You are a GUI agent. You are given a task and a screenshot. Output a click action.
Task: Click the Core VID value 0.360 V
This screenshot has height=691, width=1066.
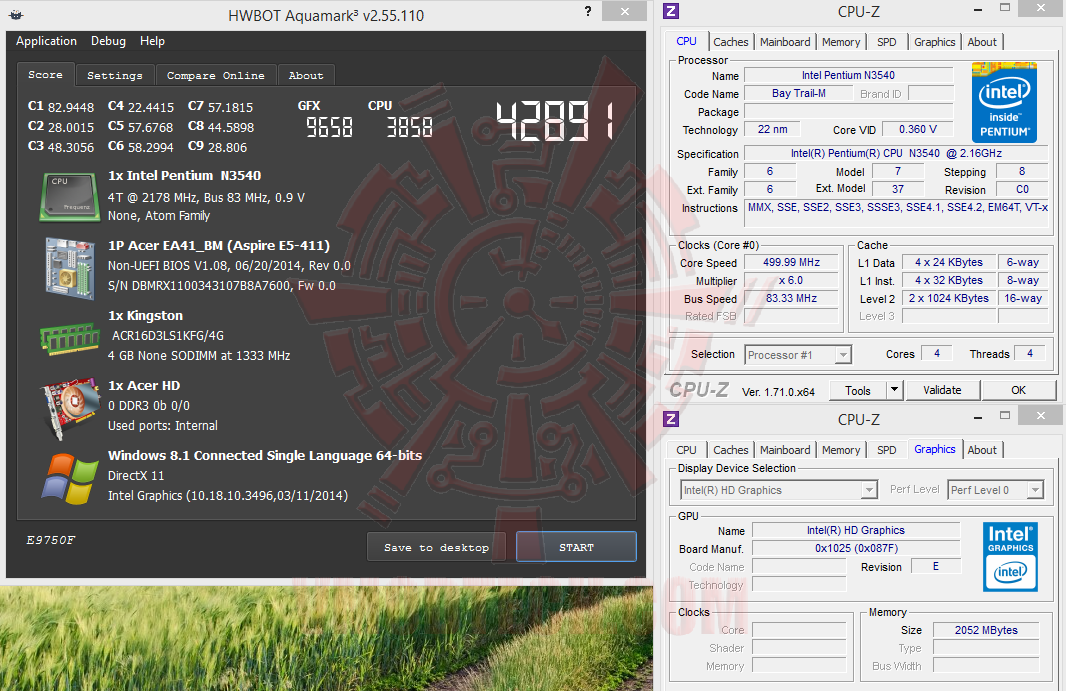[918, 129]
